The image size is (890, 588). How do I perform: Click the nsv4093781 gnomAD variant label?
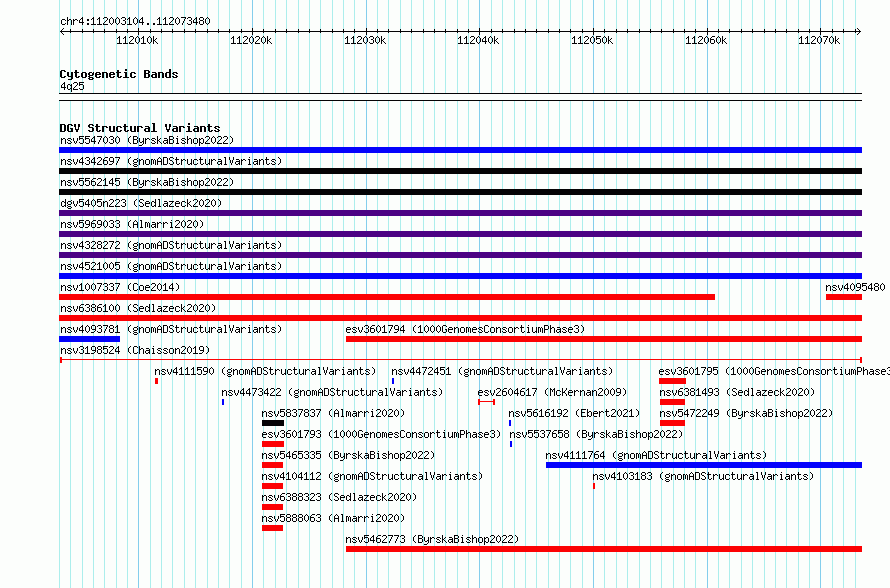point(171,329)
